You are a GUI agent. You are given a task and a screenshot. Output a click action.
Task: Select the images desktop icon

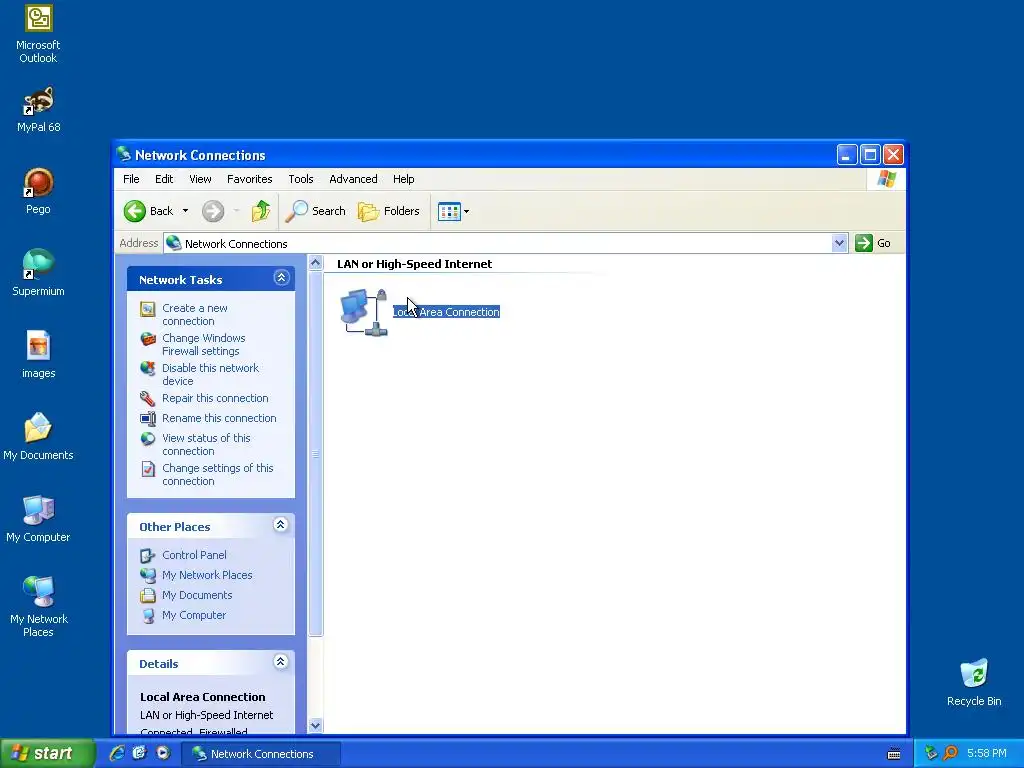(x=38, y=355)
